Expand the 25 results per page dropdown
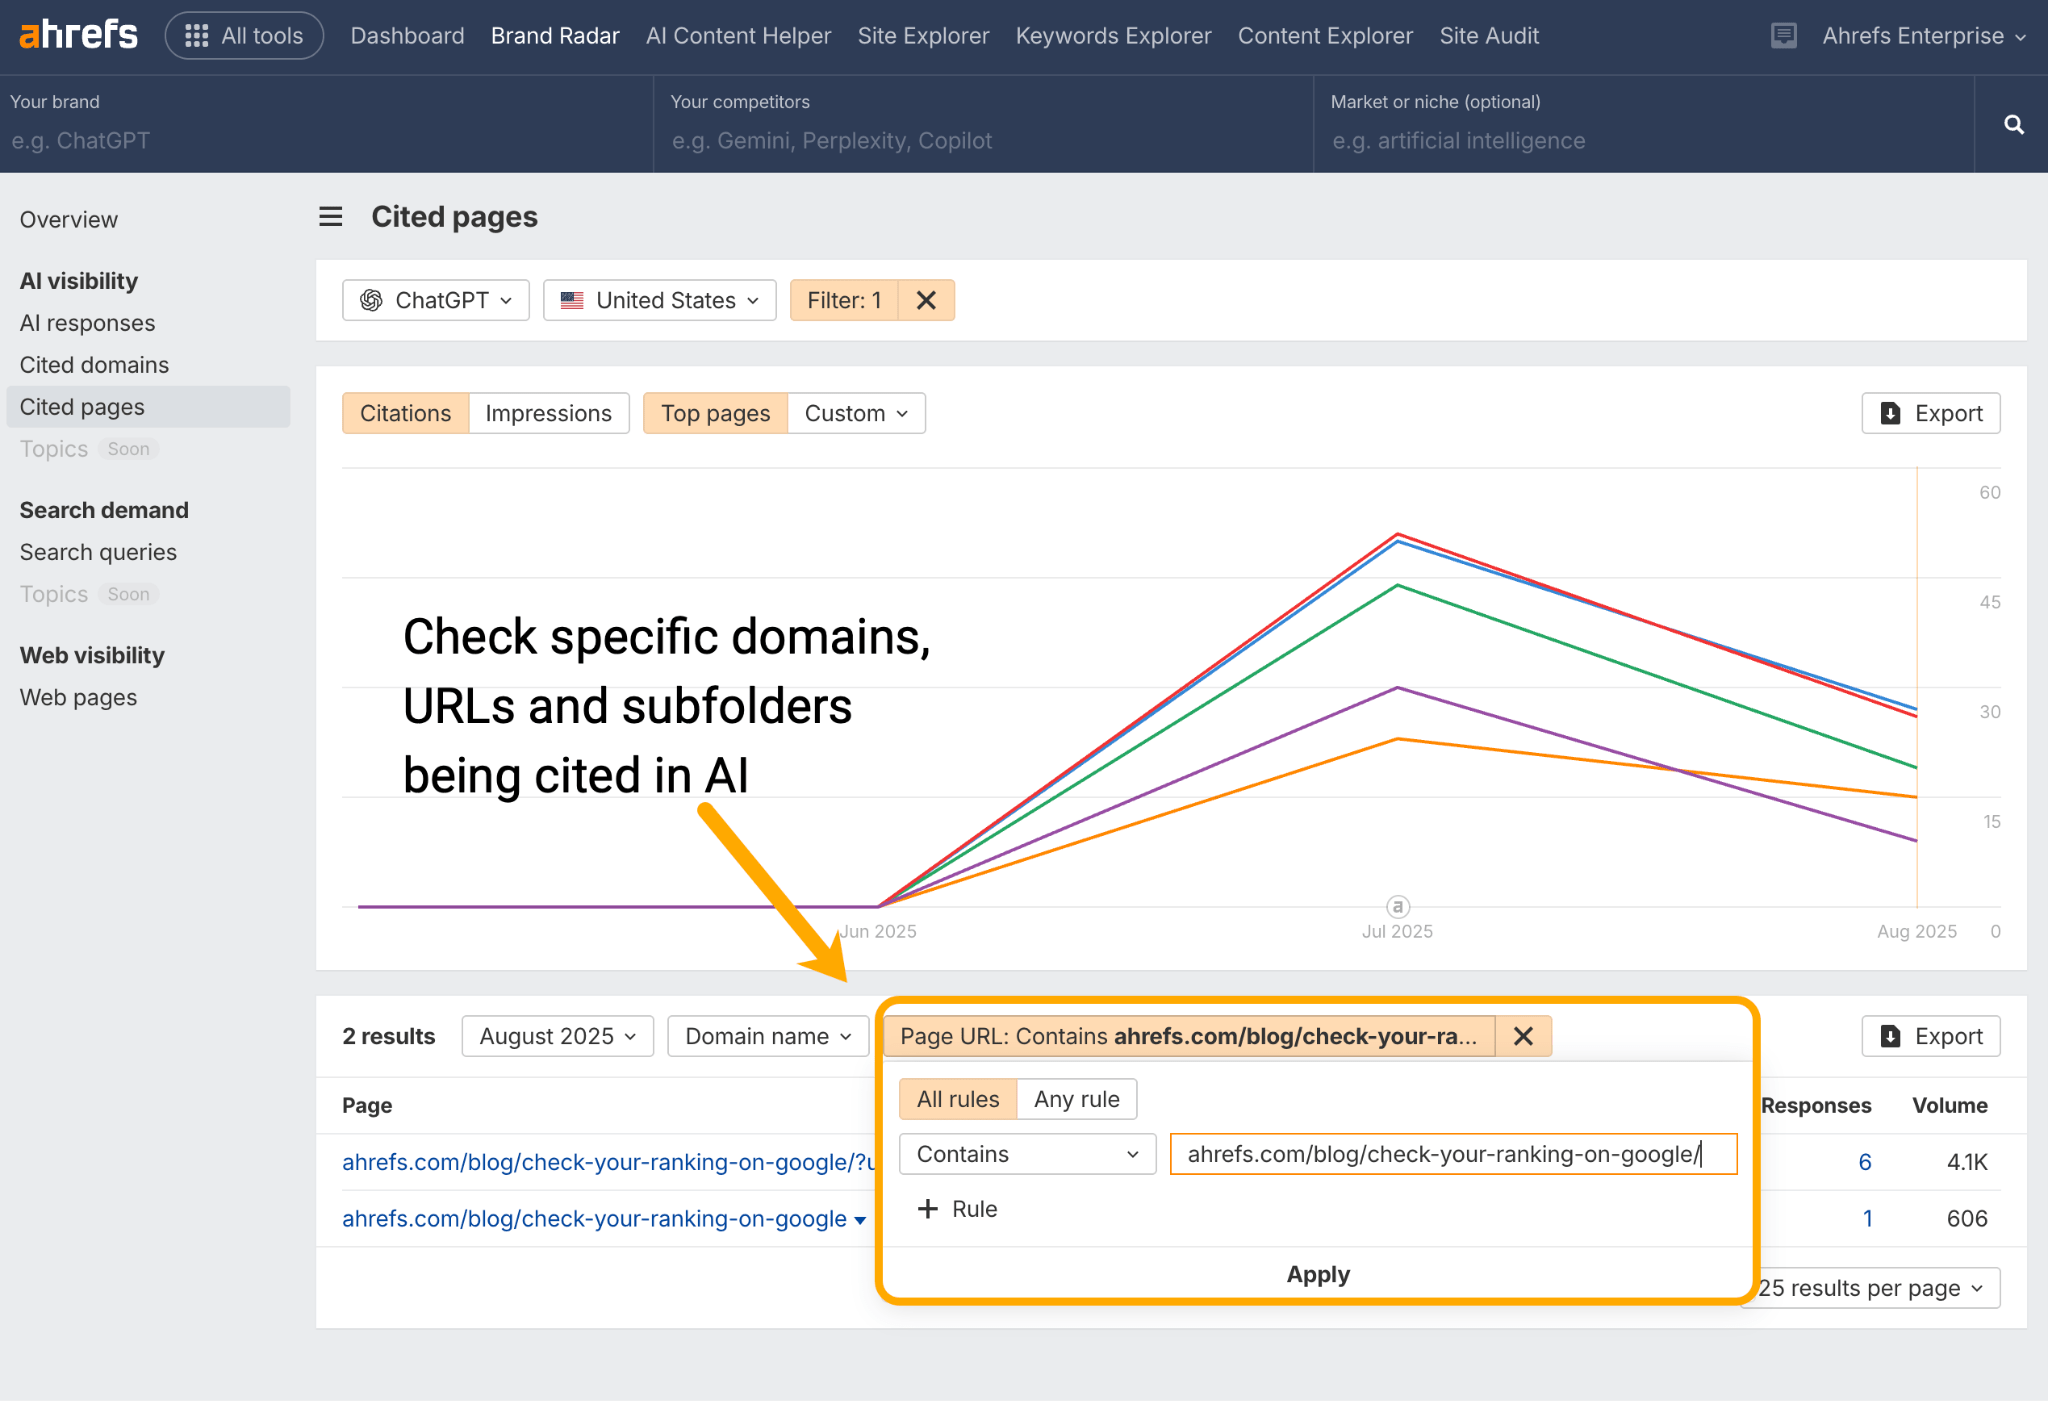Viewport: 2048px width, 1401px height. pos(1868,1288)
